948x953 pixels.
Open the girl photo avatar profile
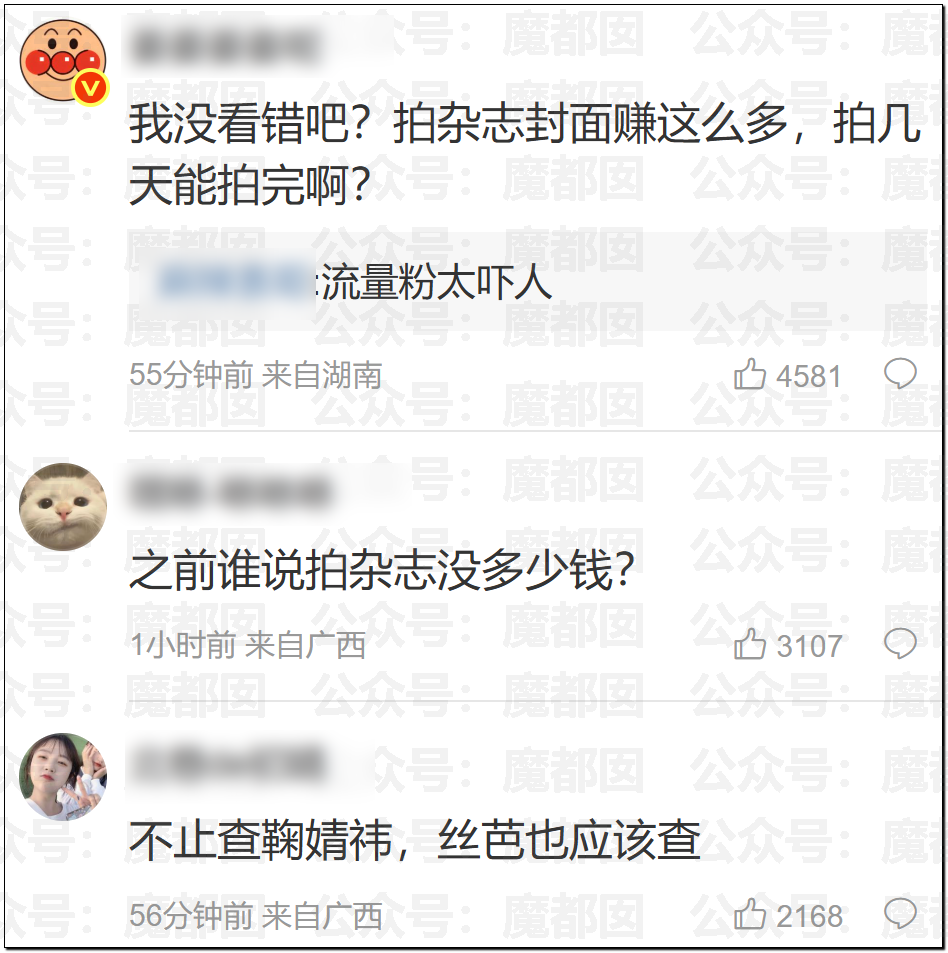63,777
